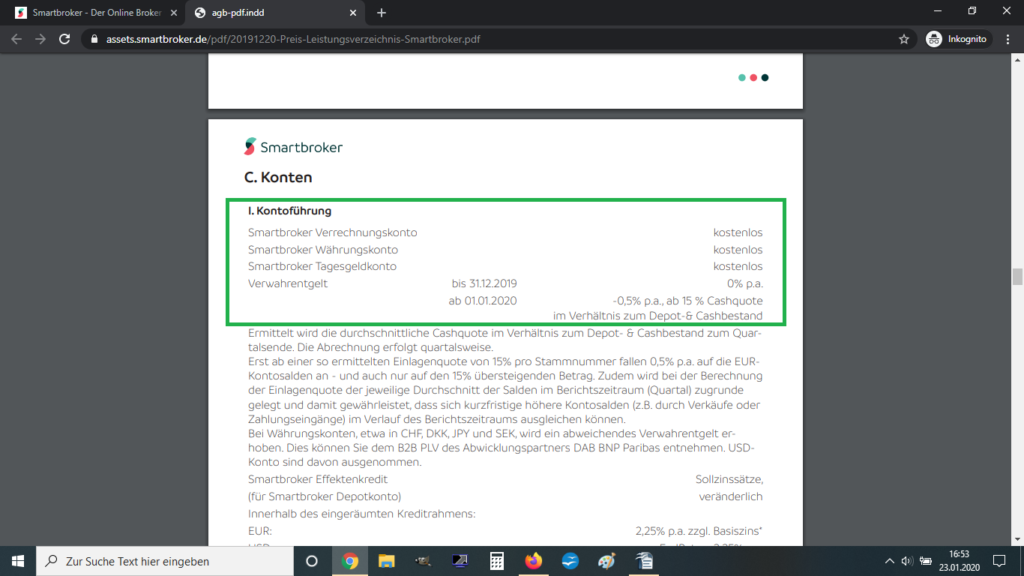Click the PDF vertical scrollbar thumb
The height and width of the screenshot is (576, 1024).
[1017, 276]
